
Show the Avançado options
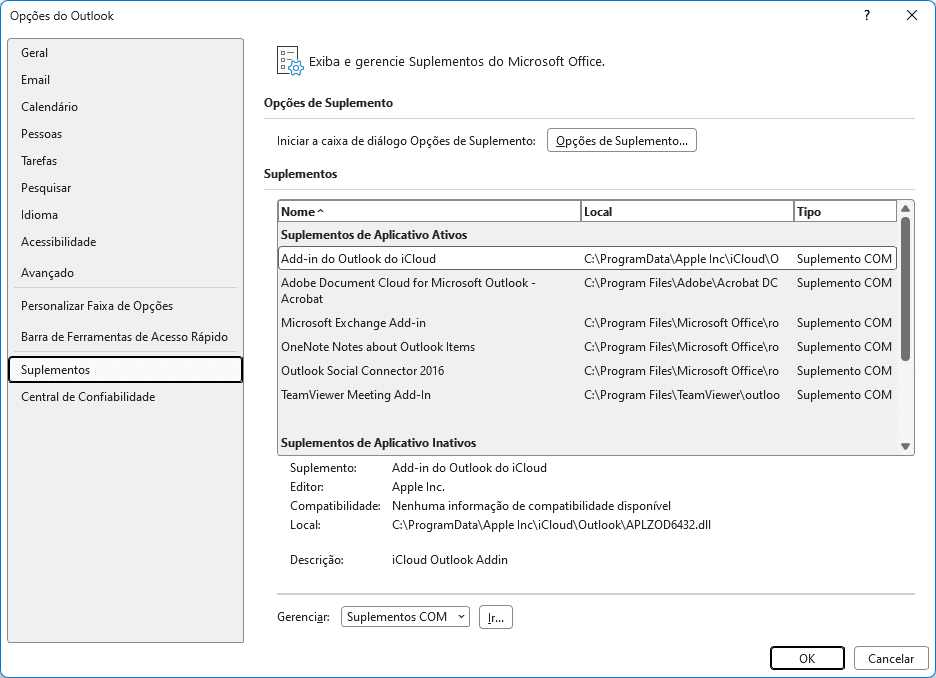125,273
